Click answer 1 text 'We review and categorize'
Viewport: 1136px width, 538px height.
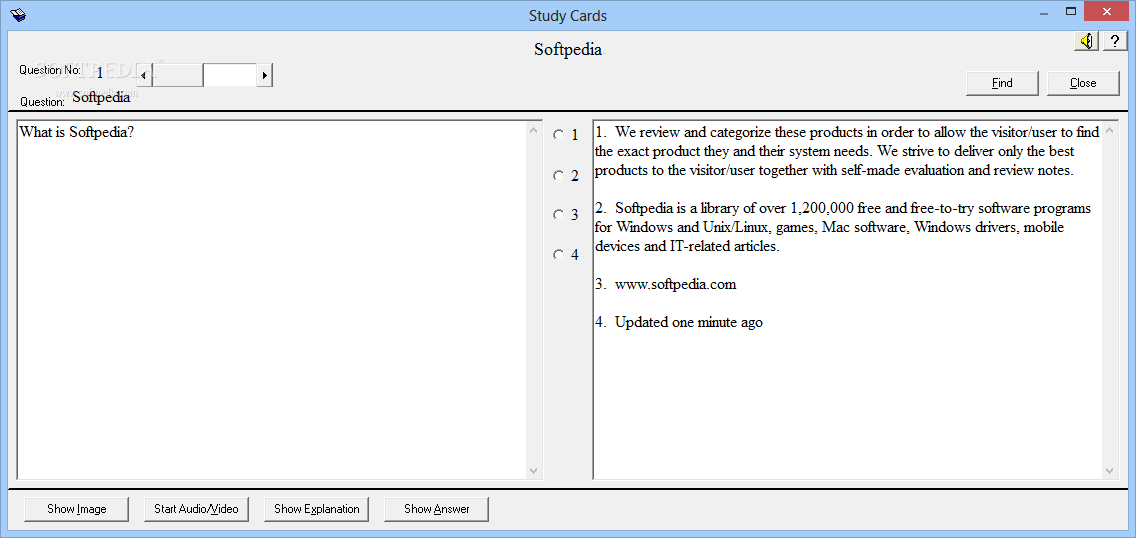(848, 151)
